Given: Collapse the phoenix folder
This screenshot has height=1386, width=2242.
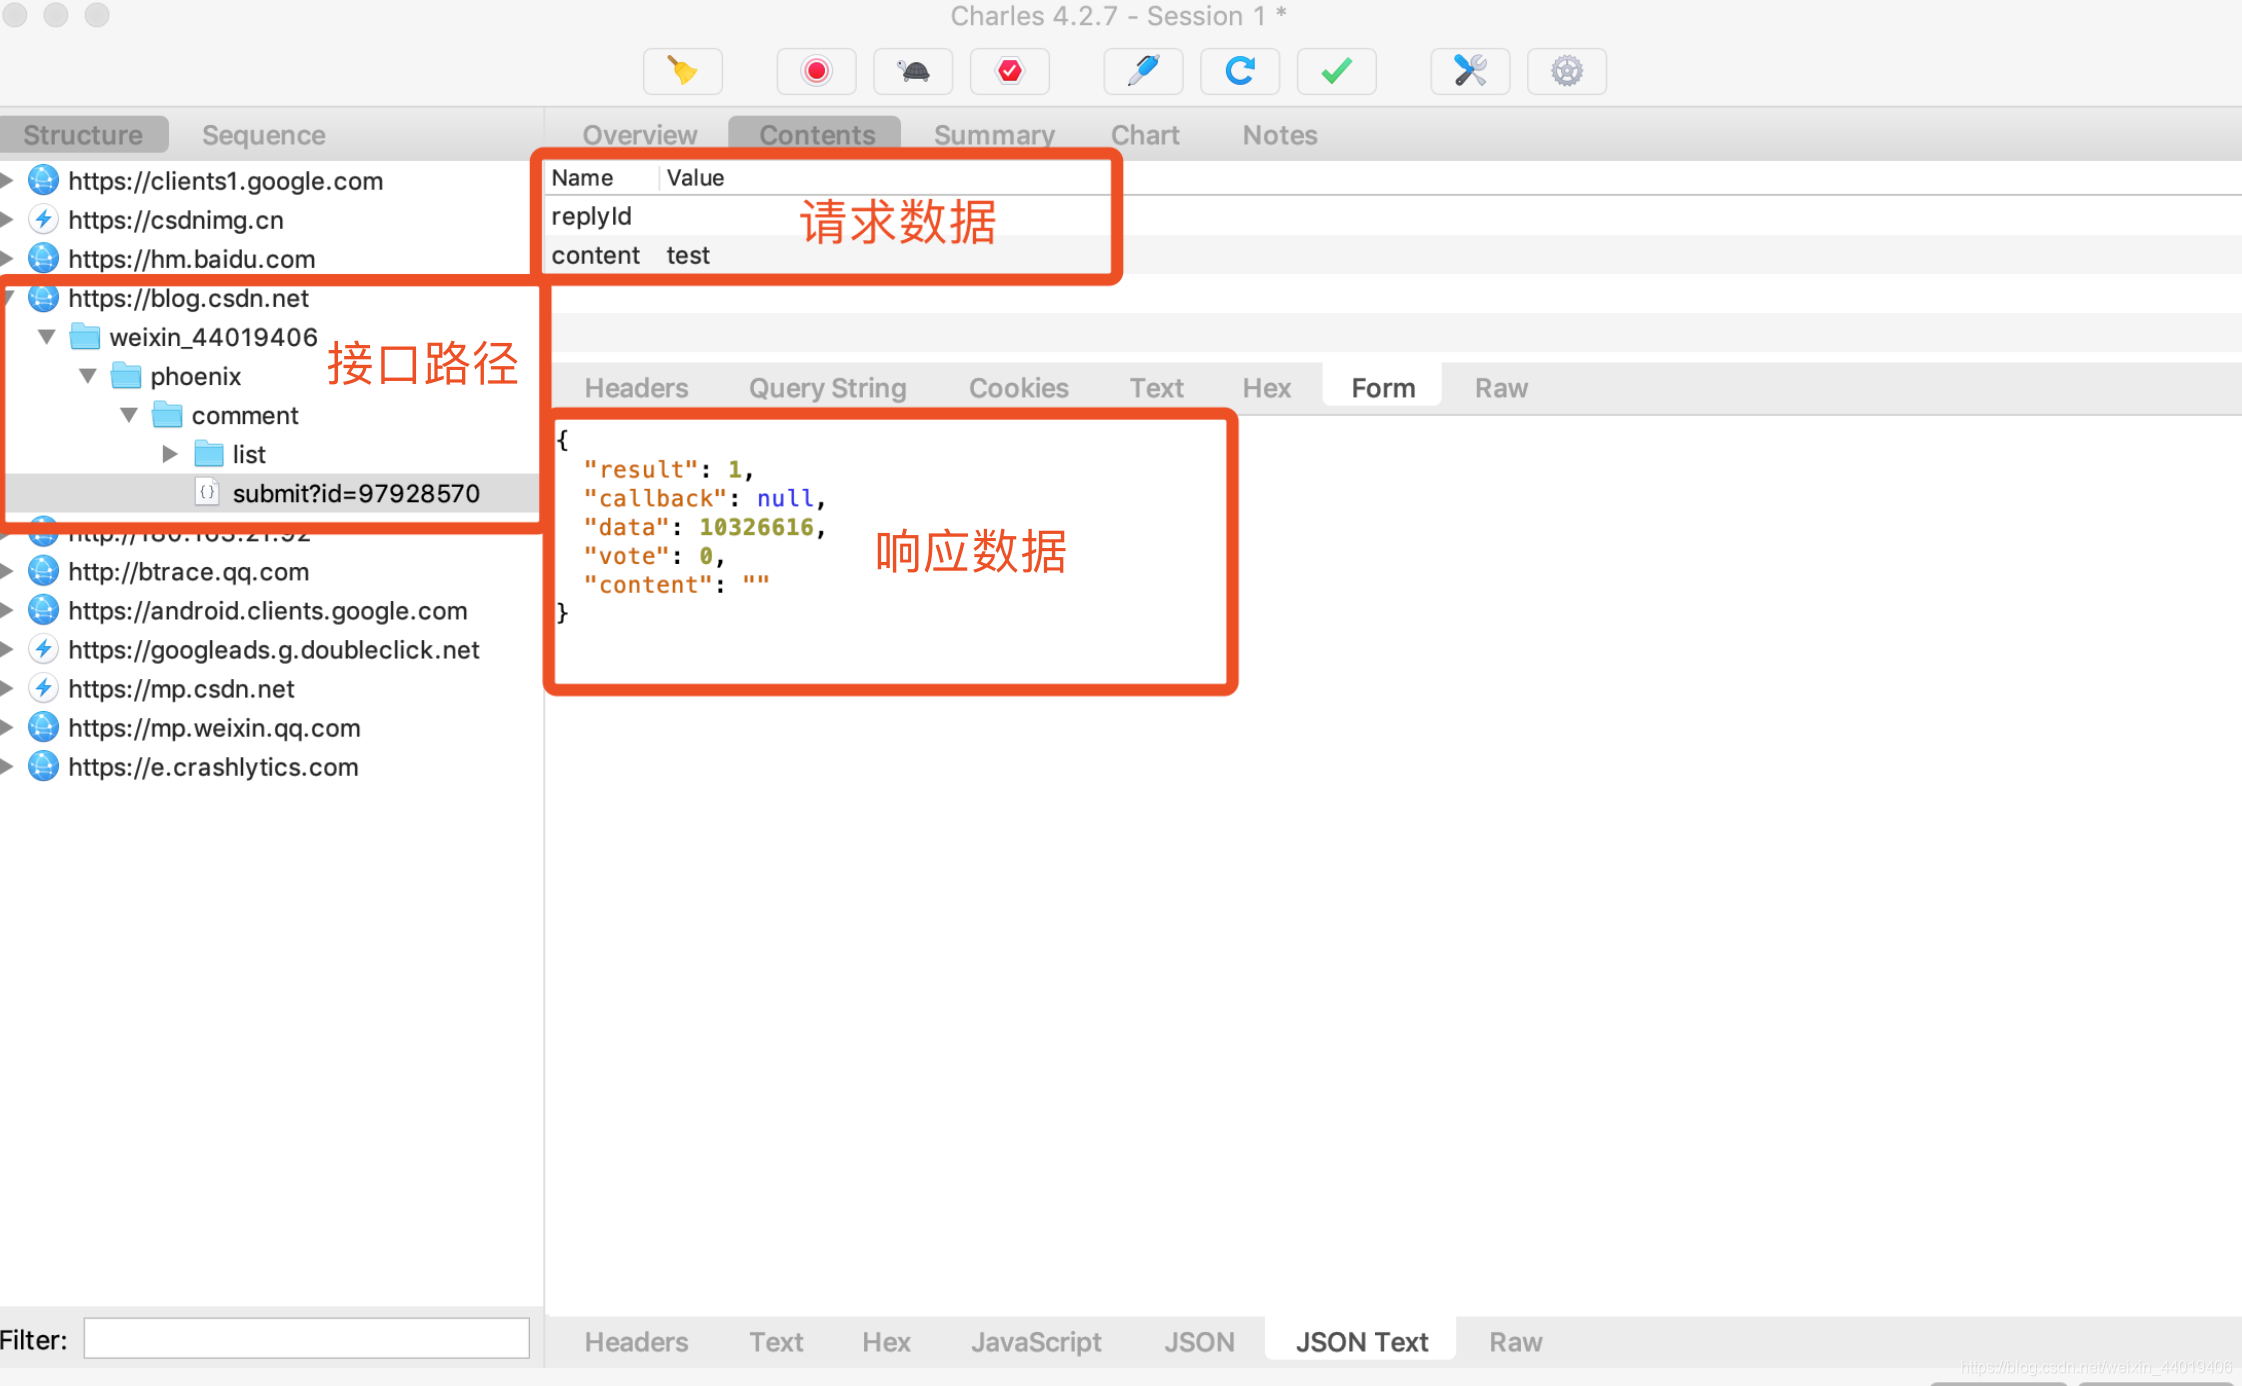Looking at the screenshot, I should [88, 376].
